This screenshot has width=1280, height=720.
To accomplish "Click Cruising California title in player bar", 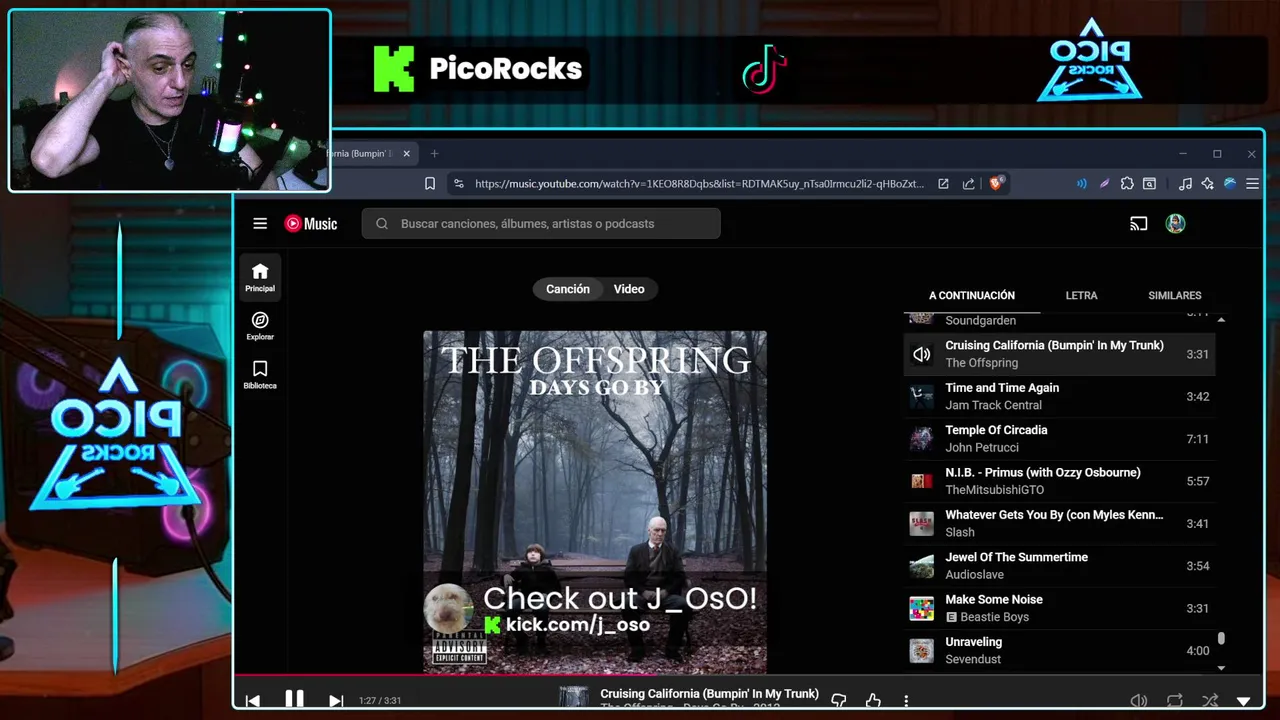I will click(709, 694).
